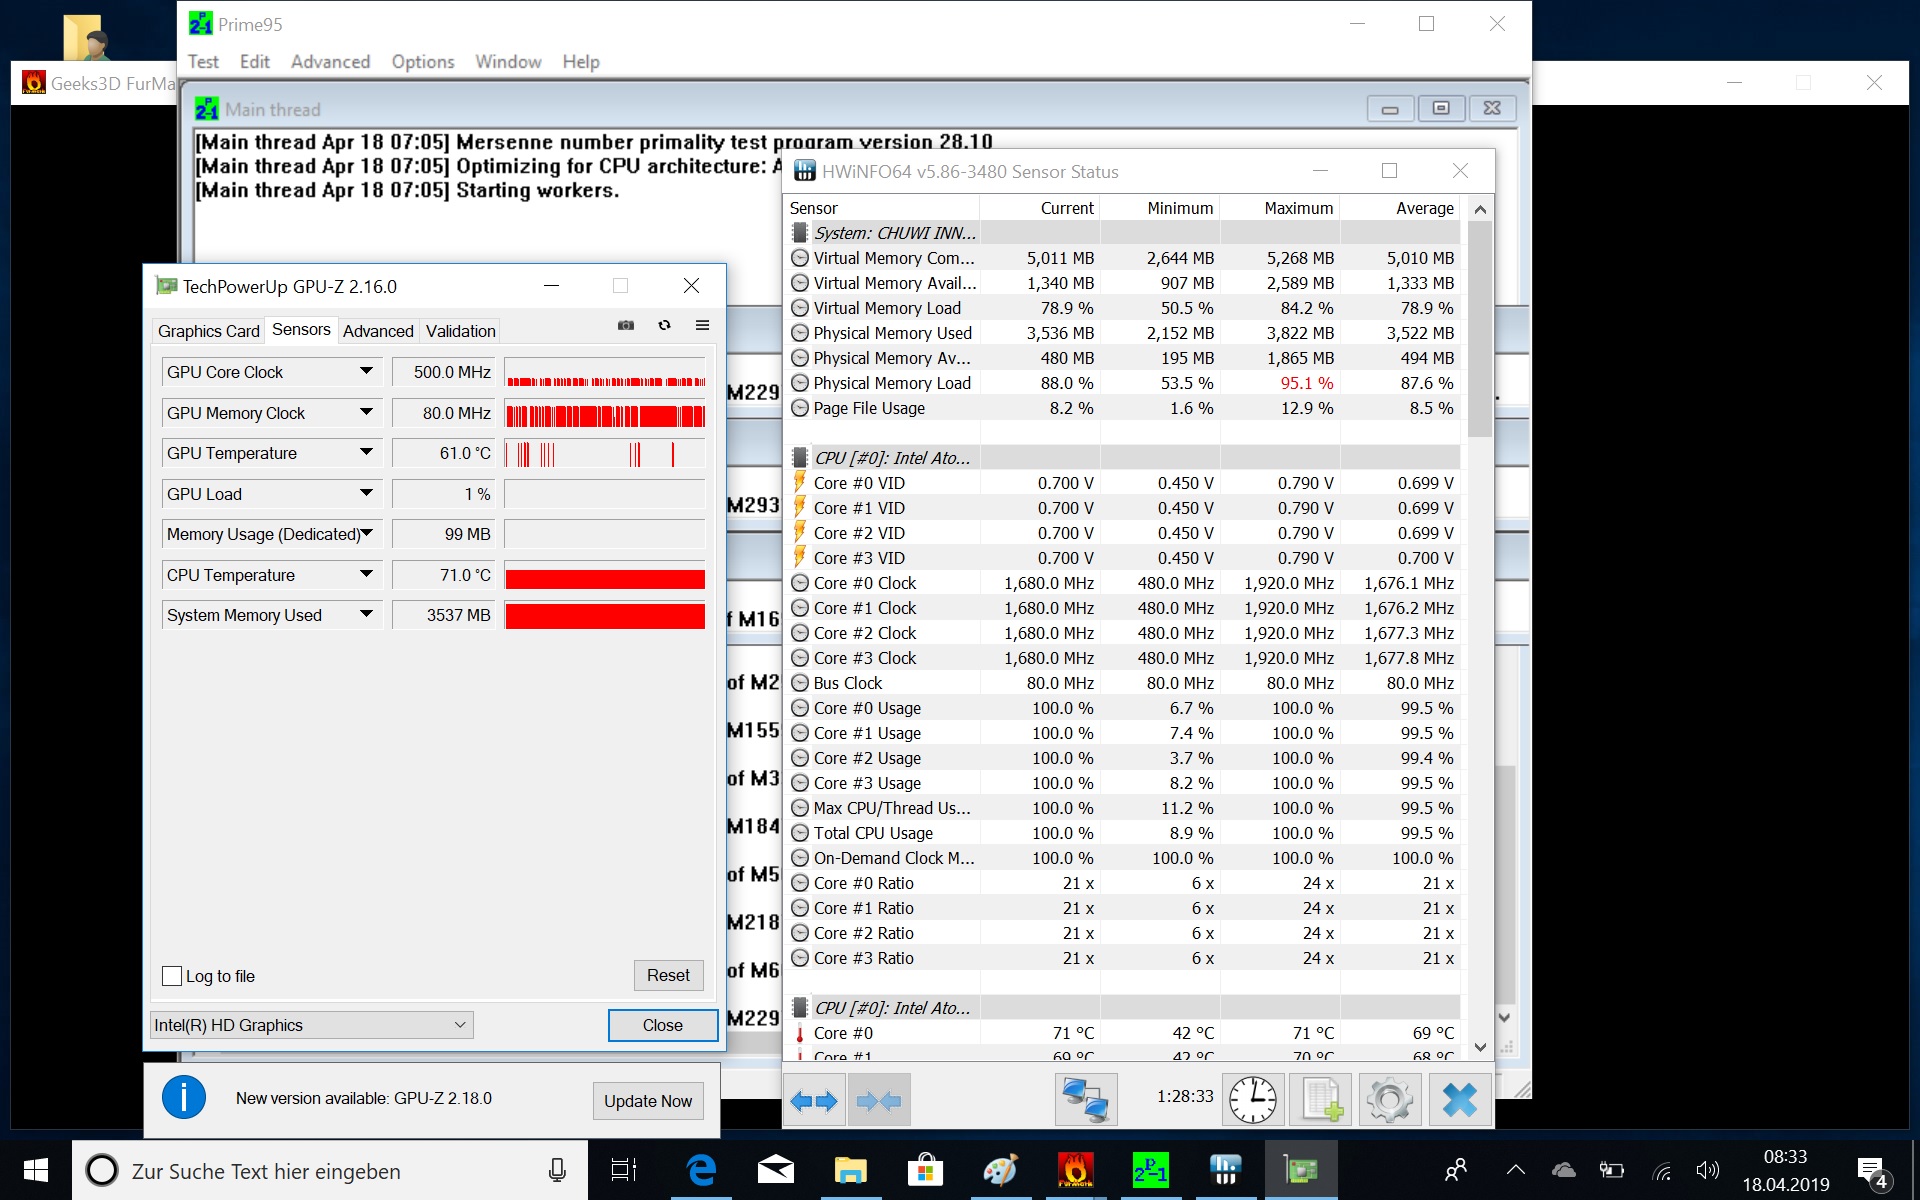Enable Log to file checkbox
This screenshot has width=1920, height=1200.
(172, 976)
